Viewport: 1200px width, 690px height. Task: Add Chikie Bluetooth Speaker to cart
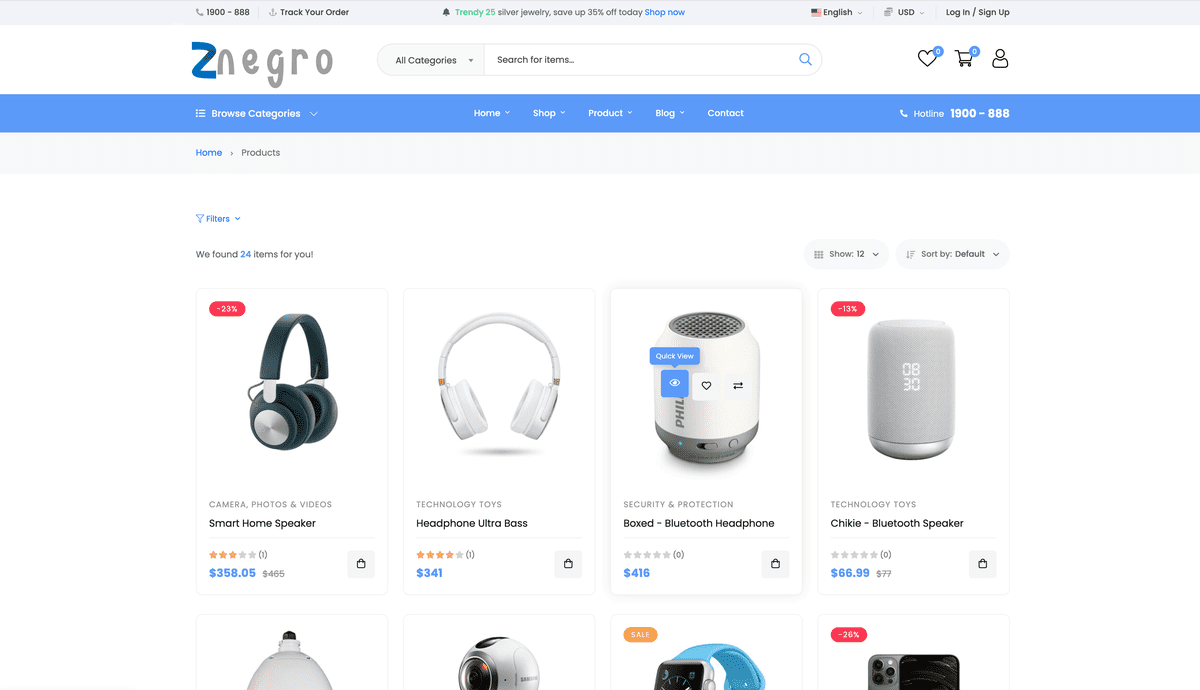[x=983, y=564]
